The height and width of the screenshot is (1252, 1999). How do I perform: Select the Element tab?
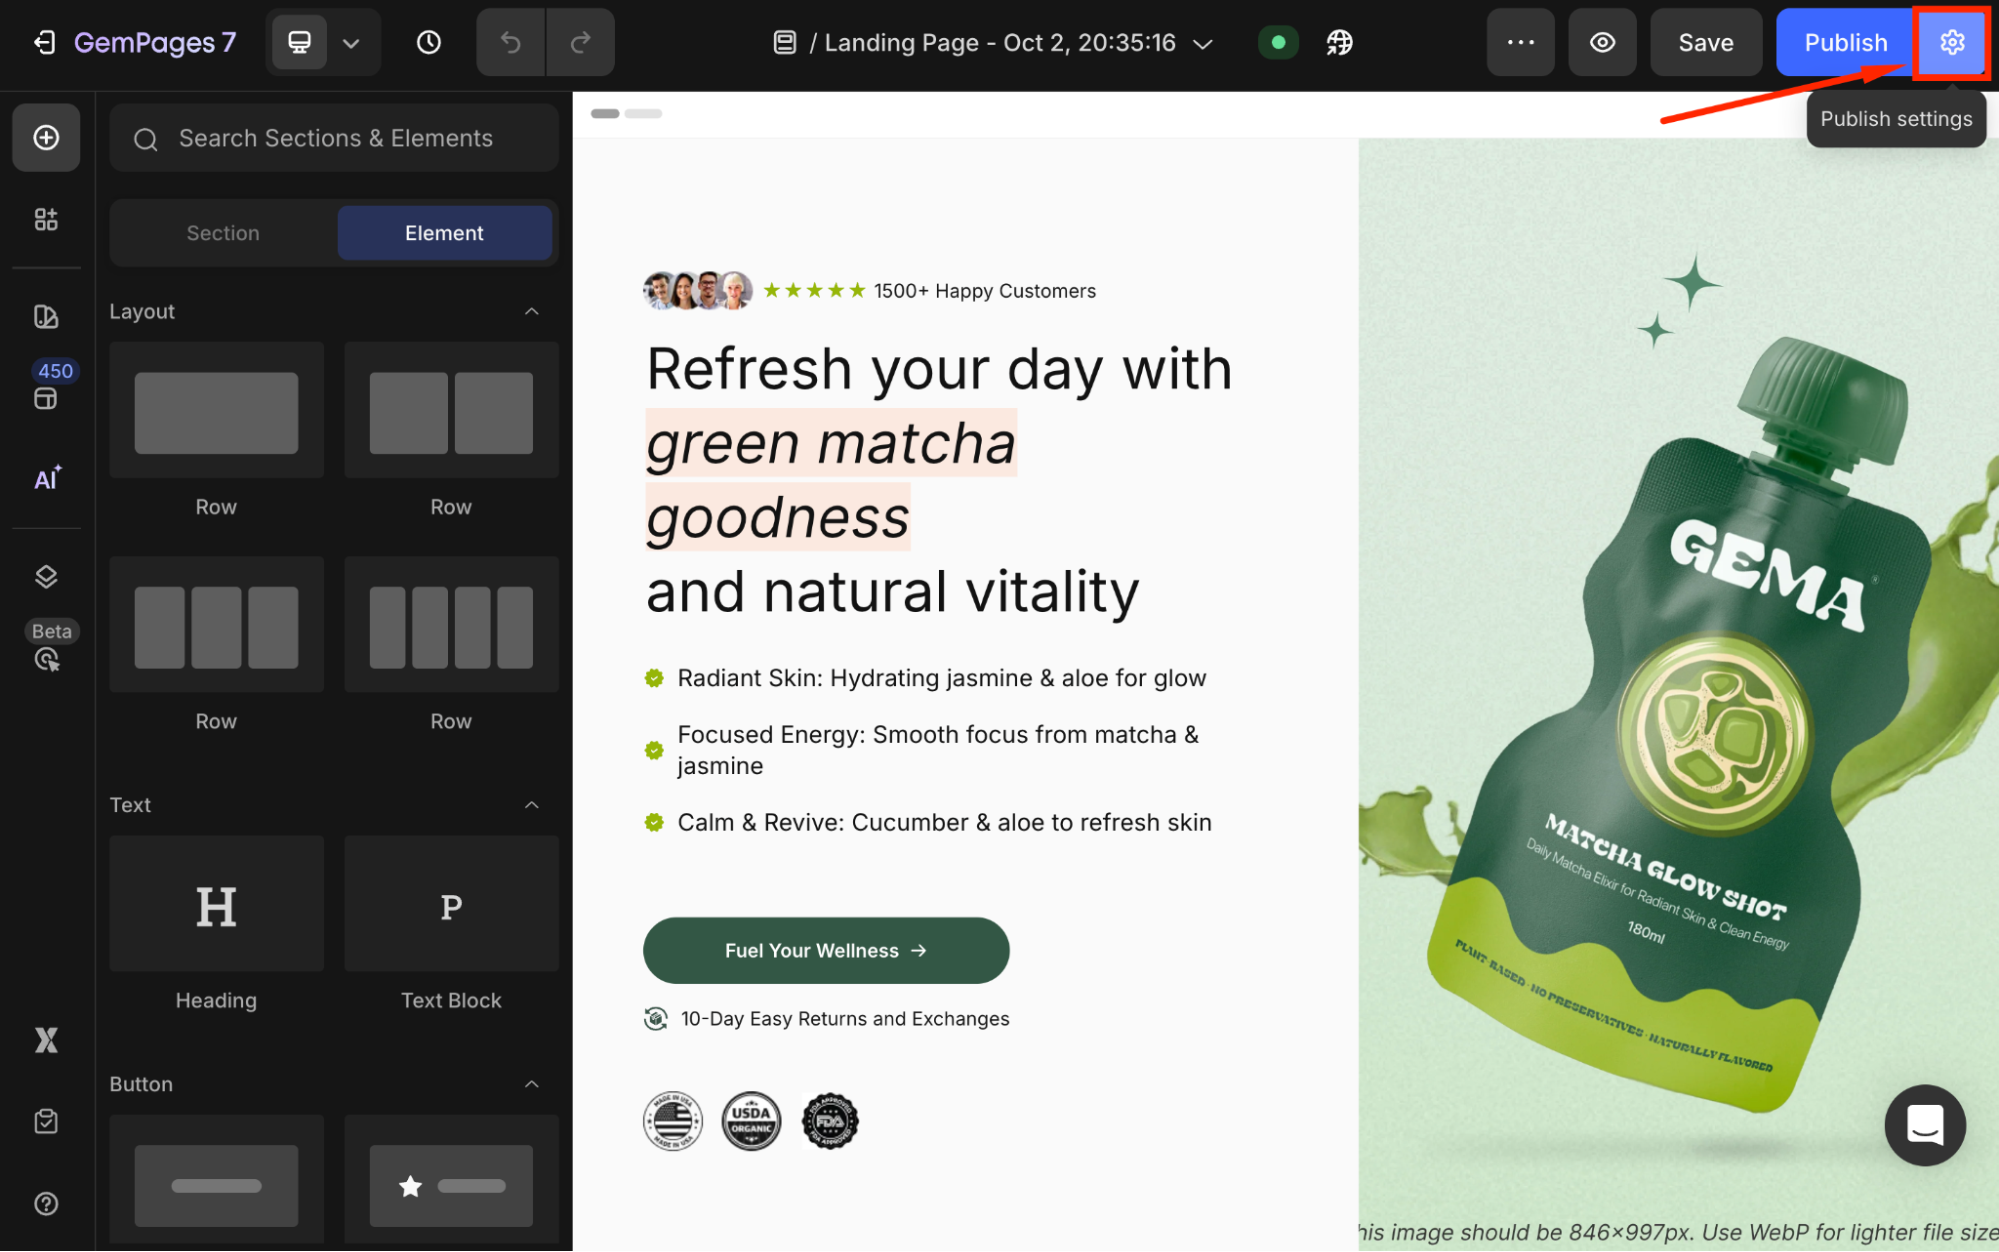tap(444, 233)
